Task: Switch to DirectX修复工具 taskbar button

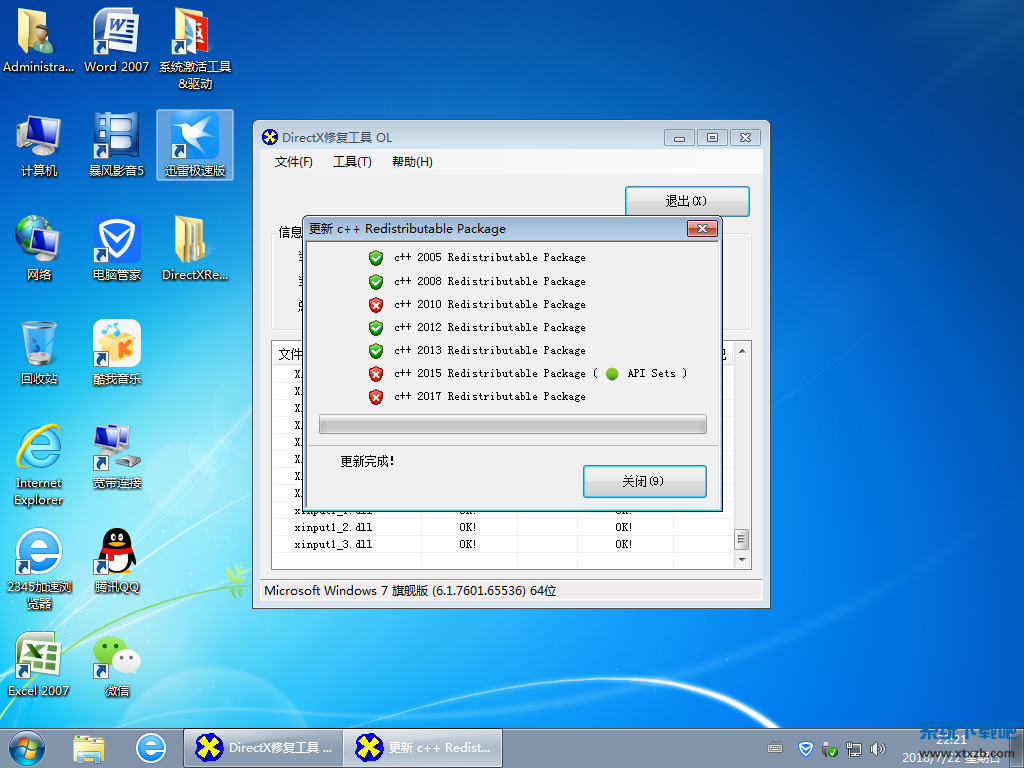Action: 263,748
